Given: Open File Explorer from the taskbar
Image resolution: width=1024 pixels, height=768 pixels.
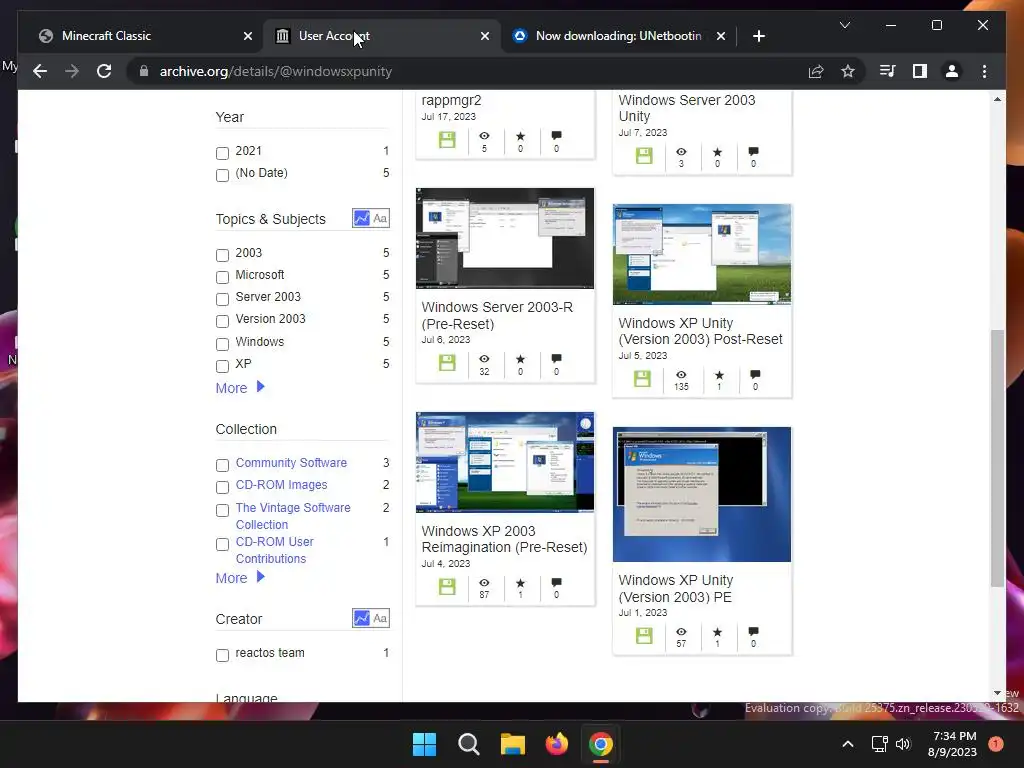Looking at the screenshot, I should tap(513, 744).
